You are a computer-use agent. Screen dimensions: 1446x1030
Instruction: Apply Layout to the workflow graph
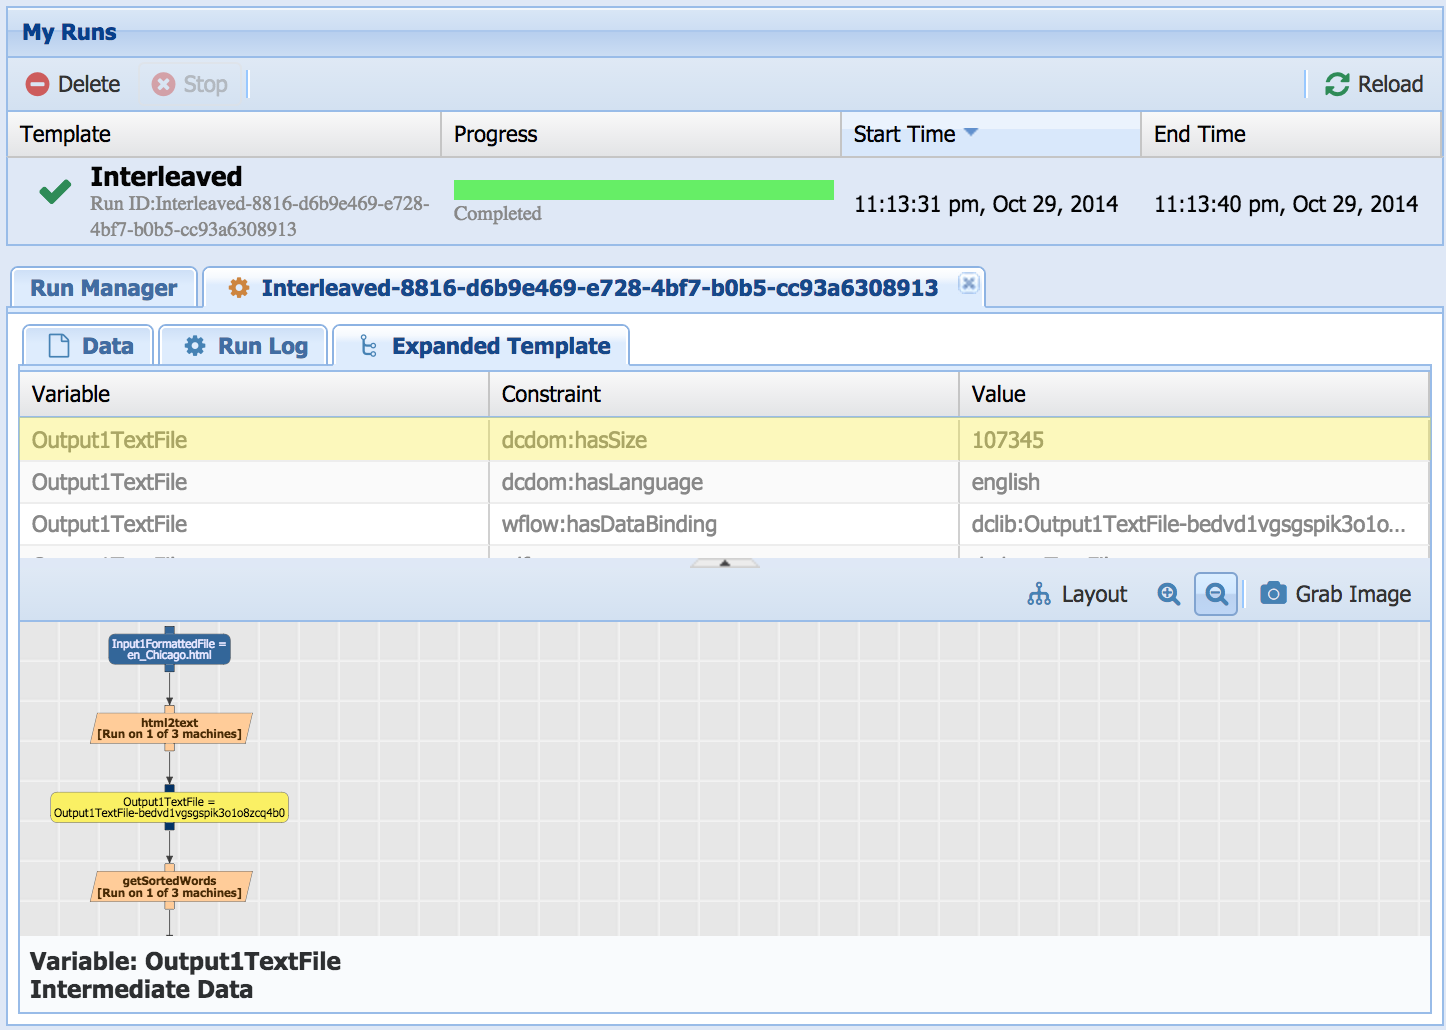[1077, 595]
